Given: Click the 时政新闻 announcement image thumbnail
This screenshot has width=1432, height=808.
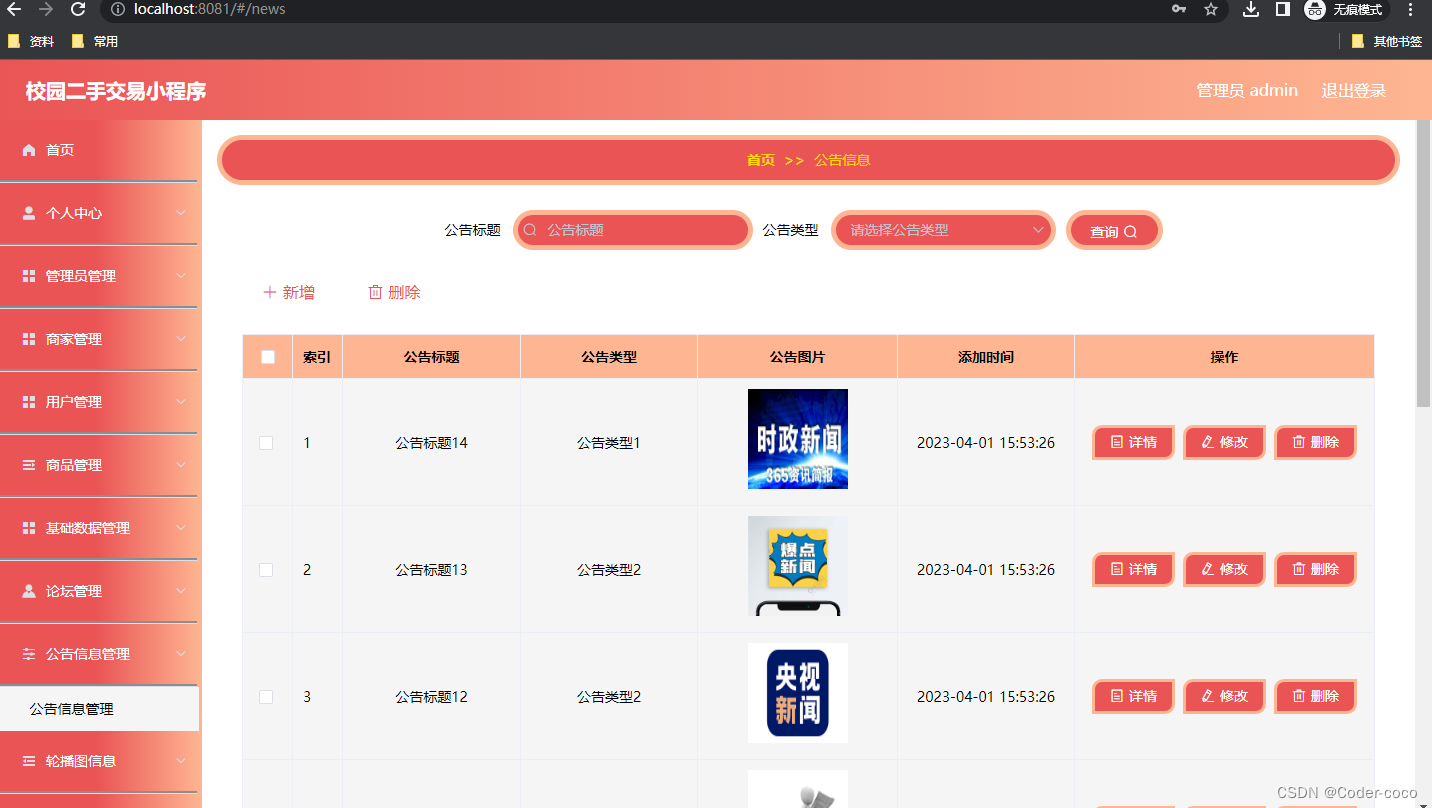Looking at the screenshot, I should pyautogui.click(x=797, y=439).
